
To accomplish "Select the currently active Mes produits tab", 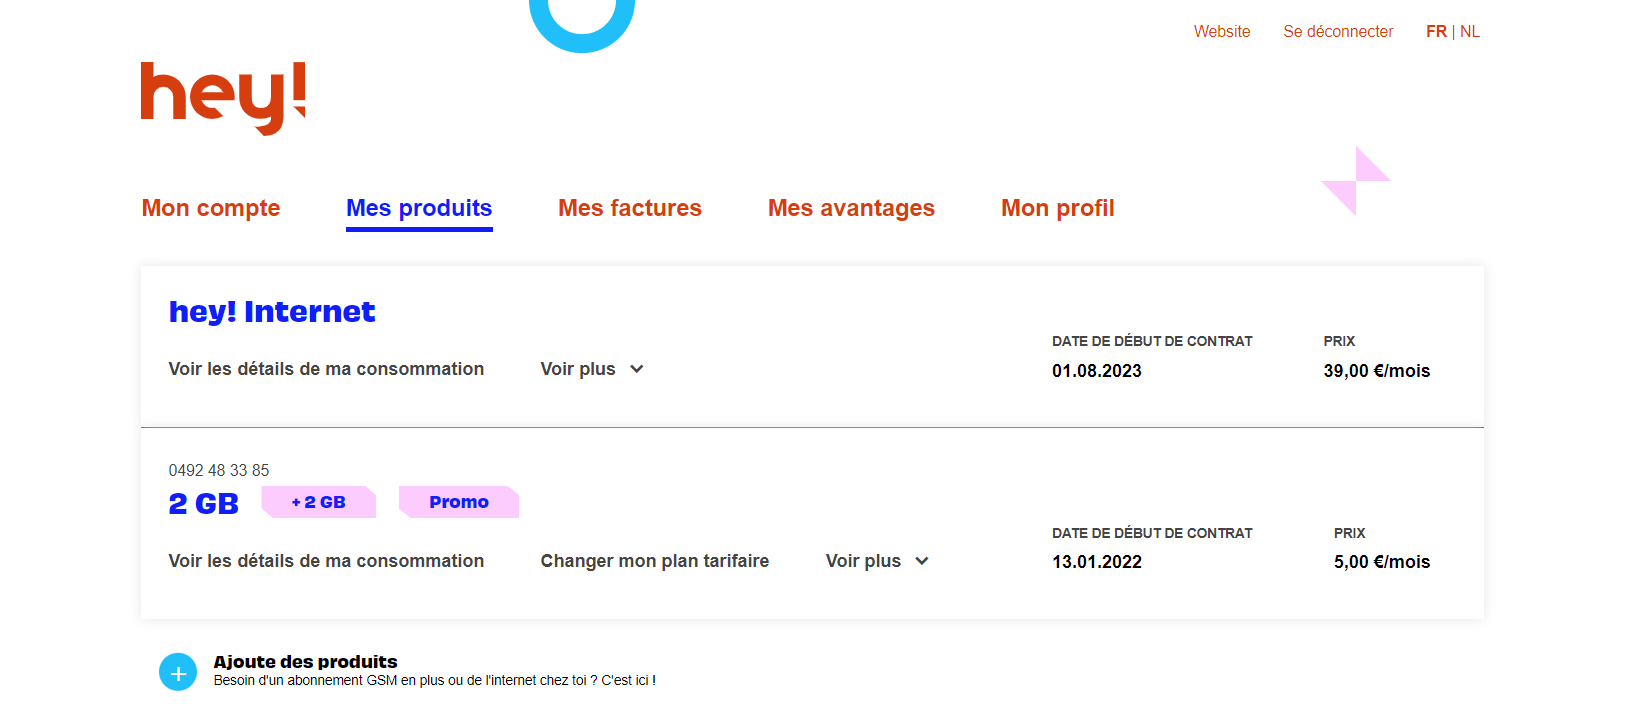I will click(x=419, y=208).
